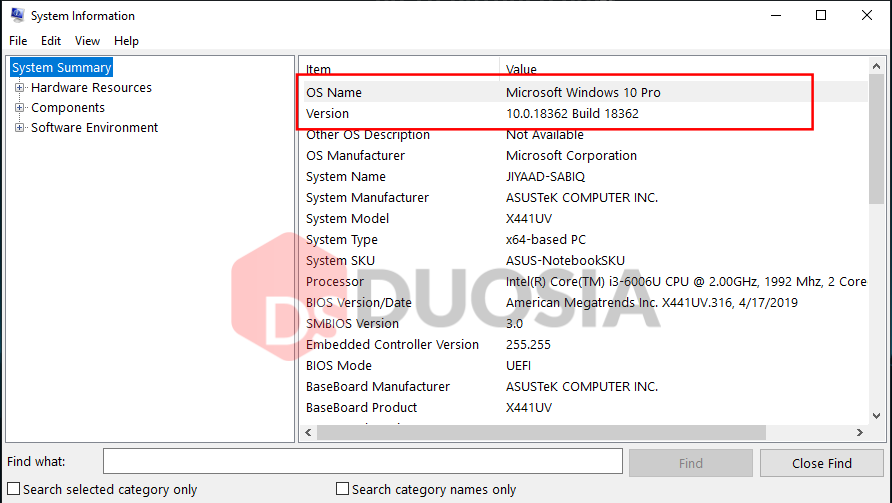This screenshot has height=503, width=892.
Task: Select the Embedded Controller Version row
Action: (x=584, y=345)
